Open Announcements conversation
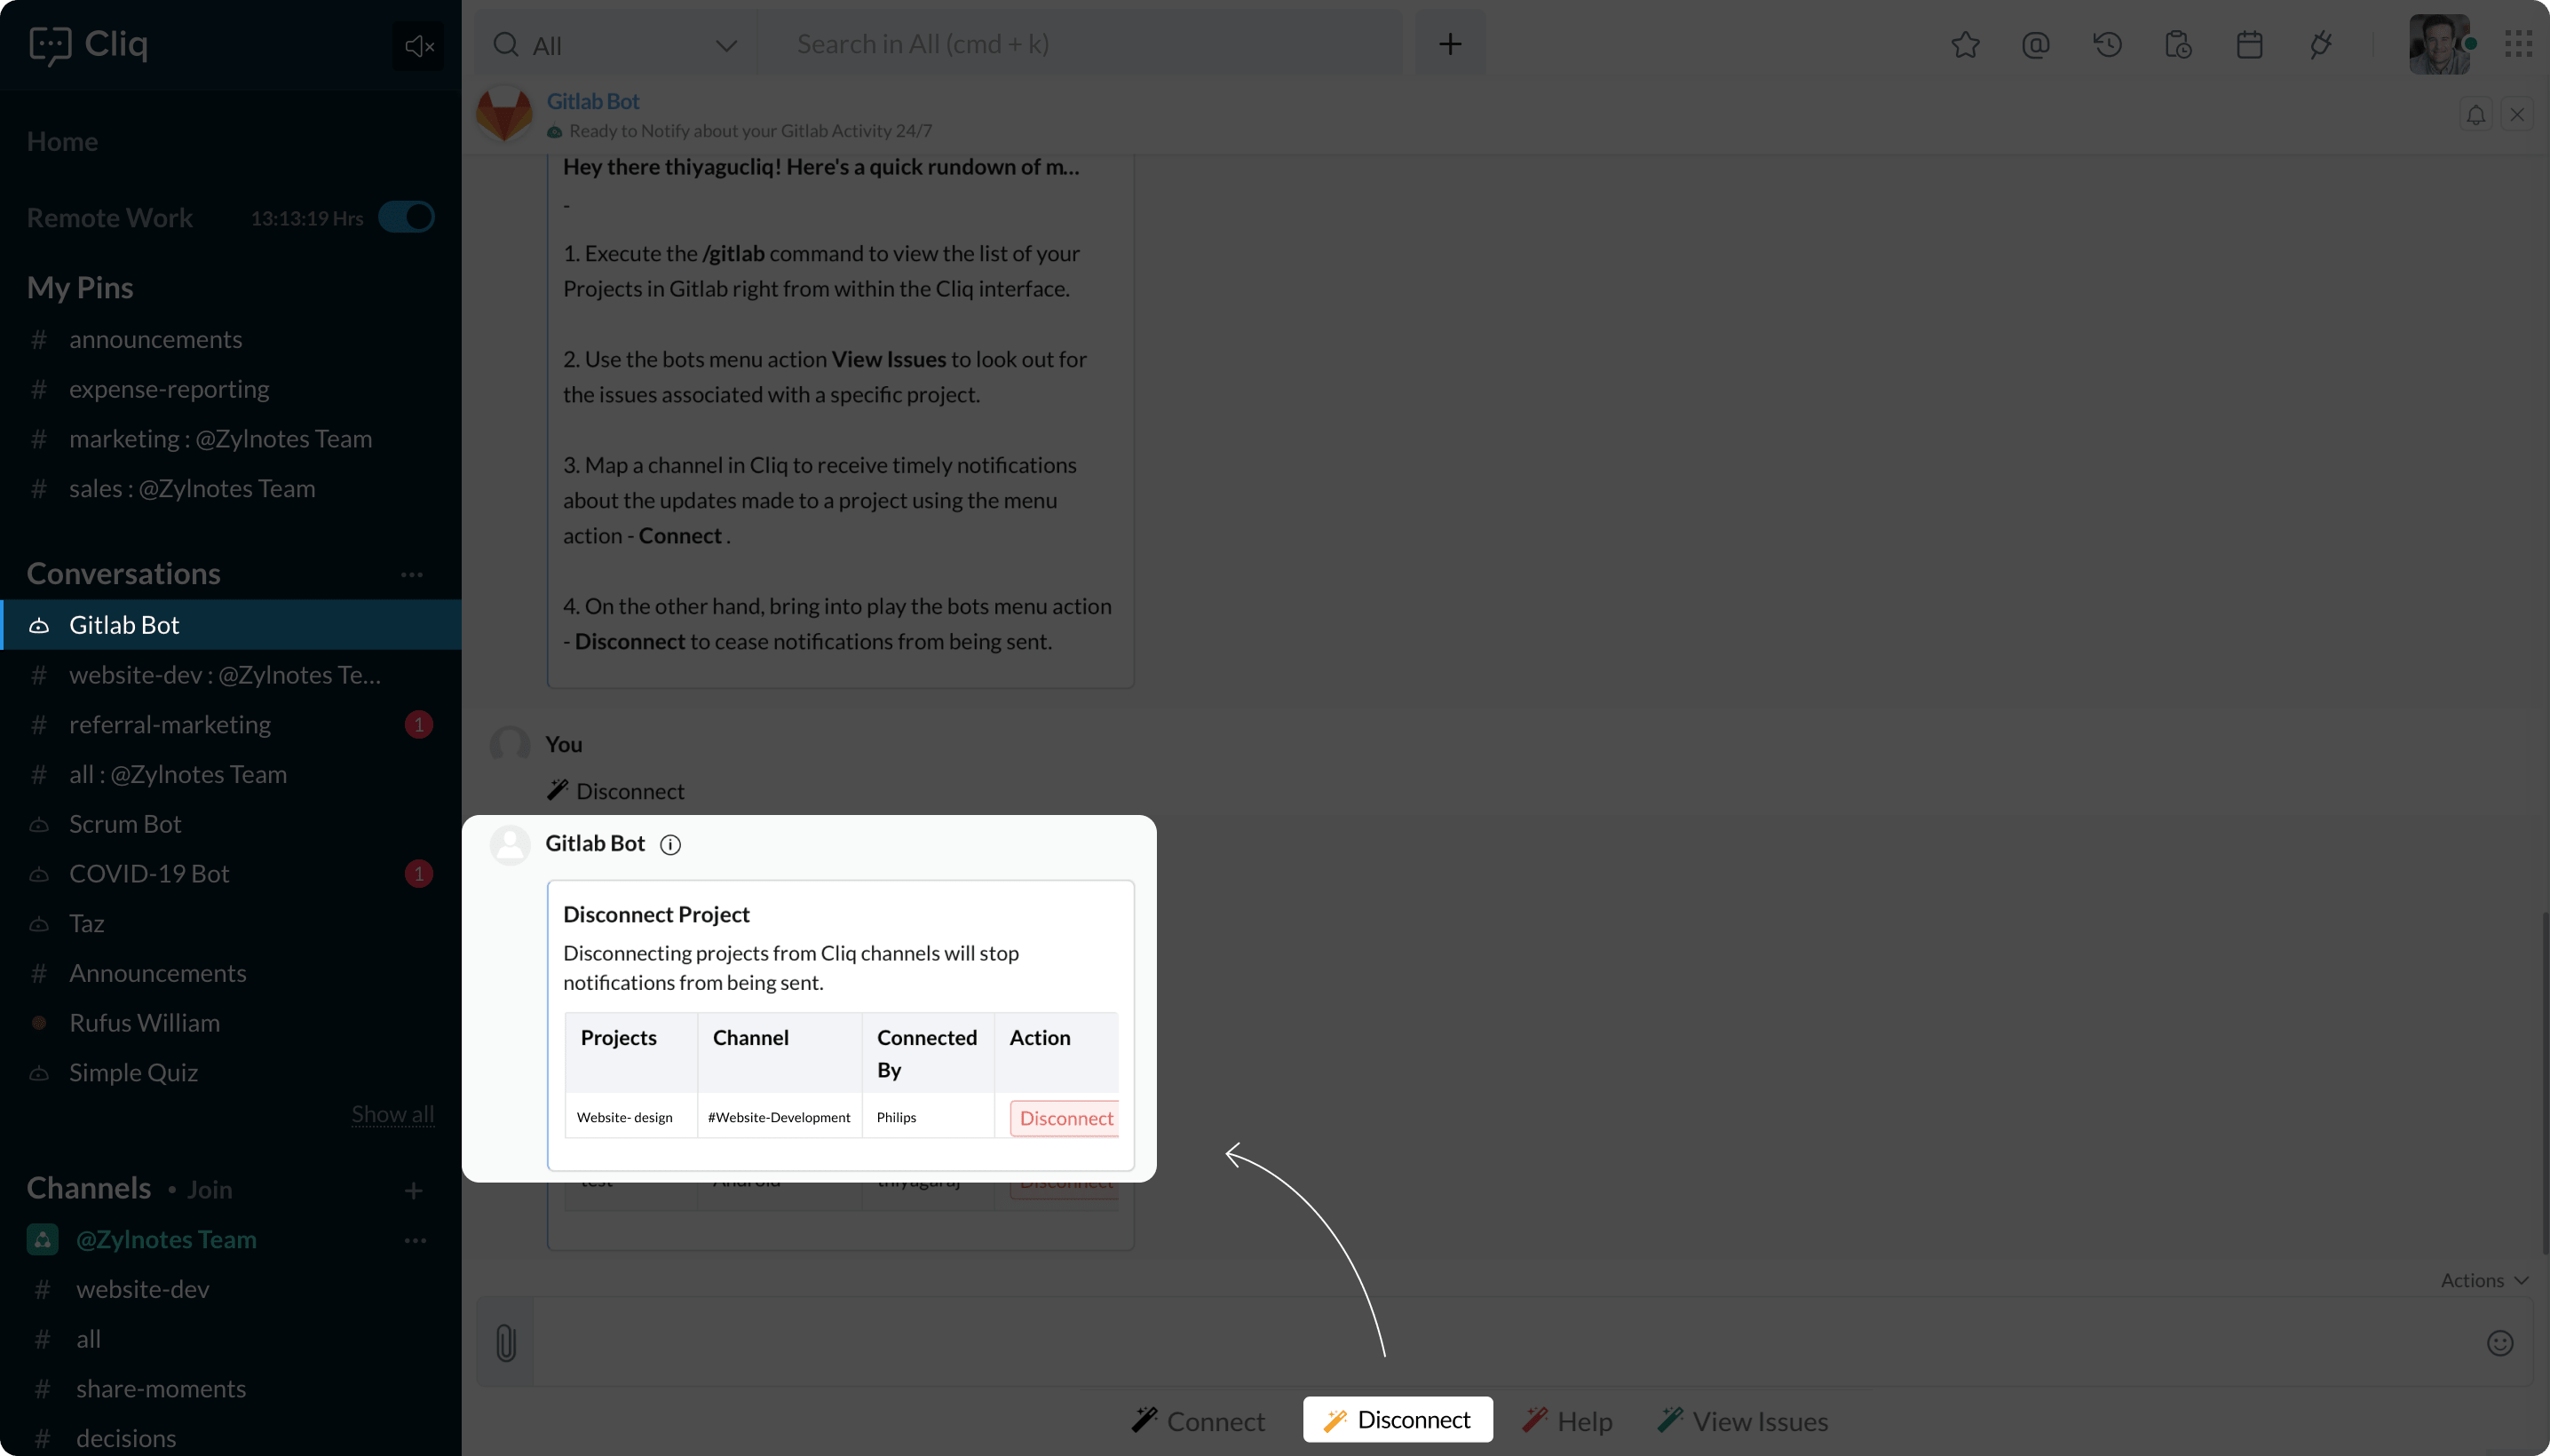This screenshot has width=2550, height=1456. coord(230,973)
